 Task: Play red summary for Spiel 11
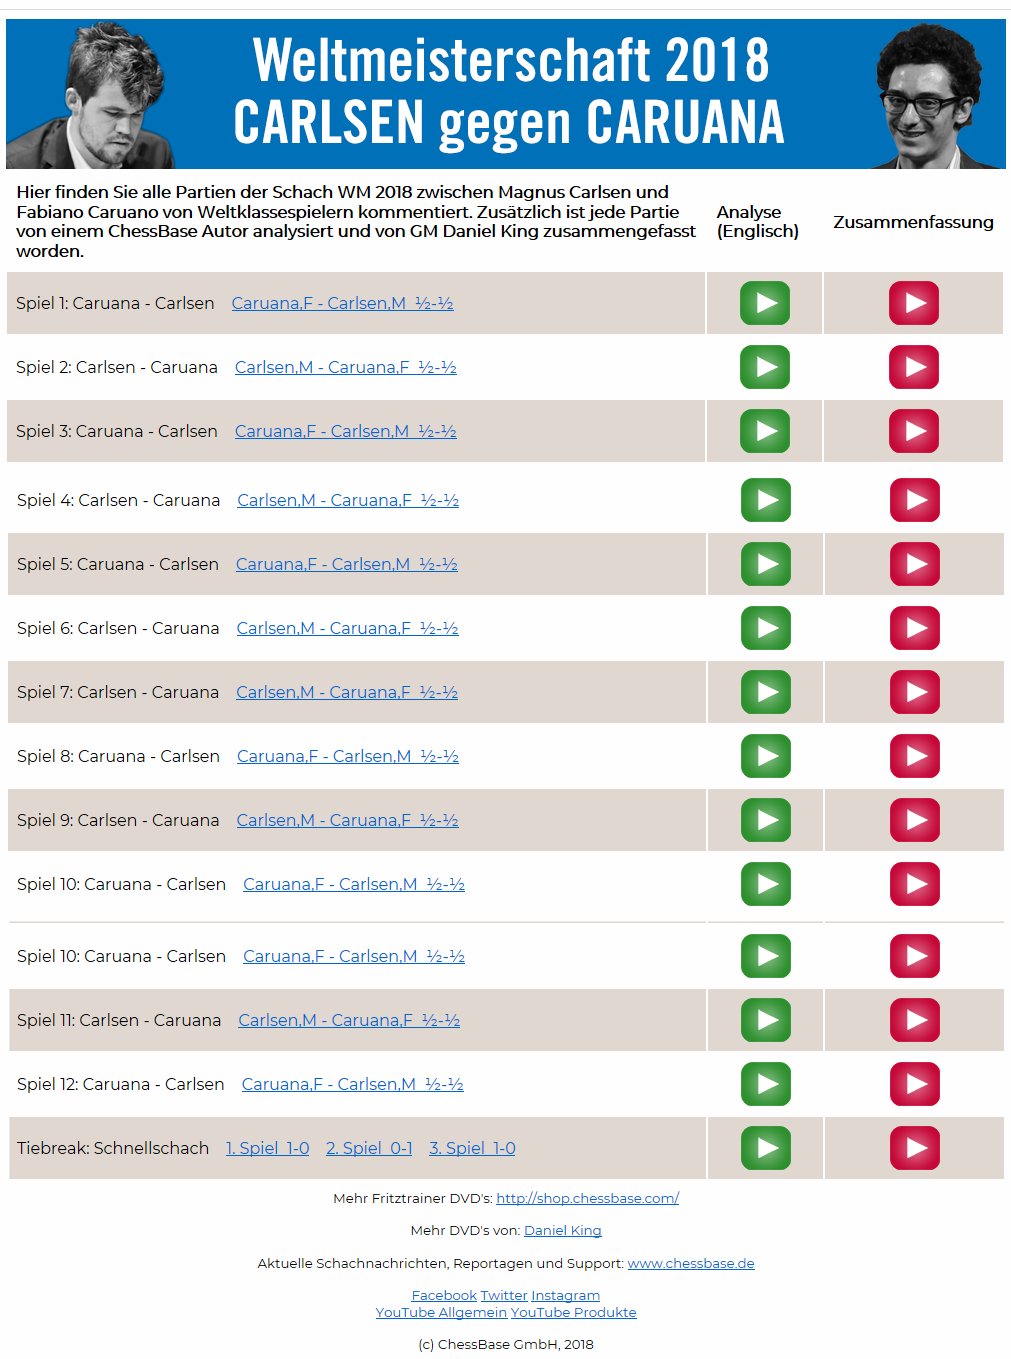915,1020
